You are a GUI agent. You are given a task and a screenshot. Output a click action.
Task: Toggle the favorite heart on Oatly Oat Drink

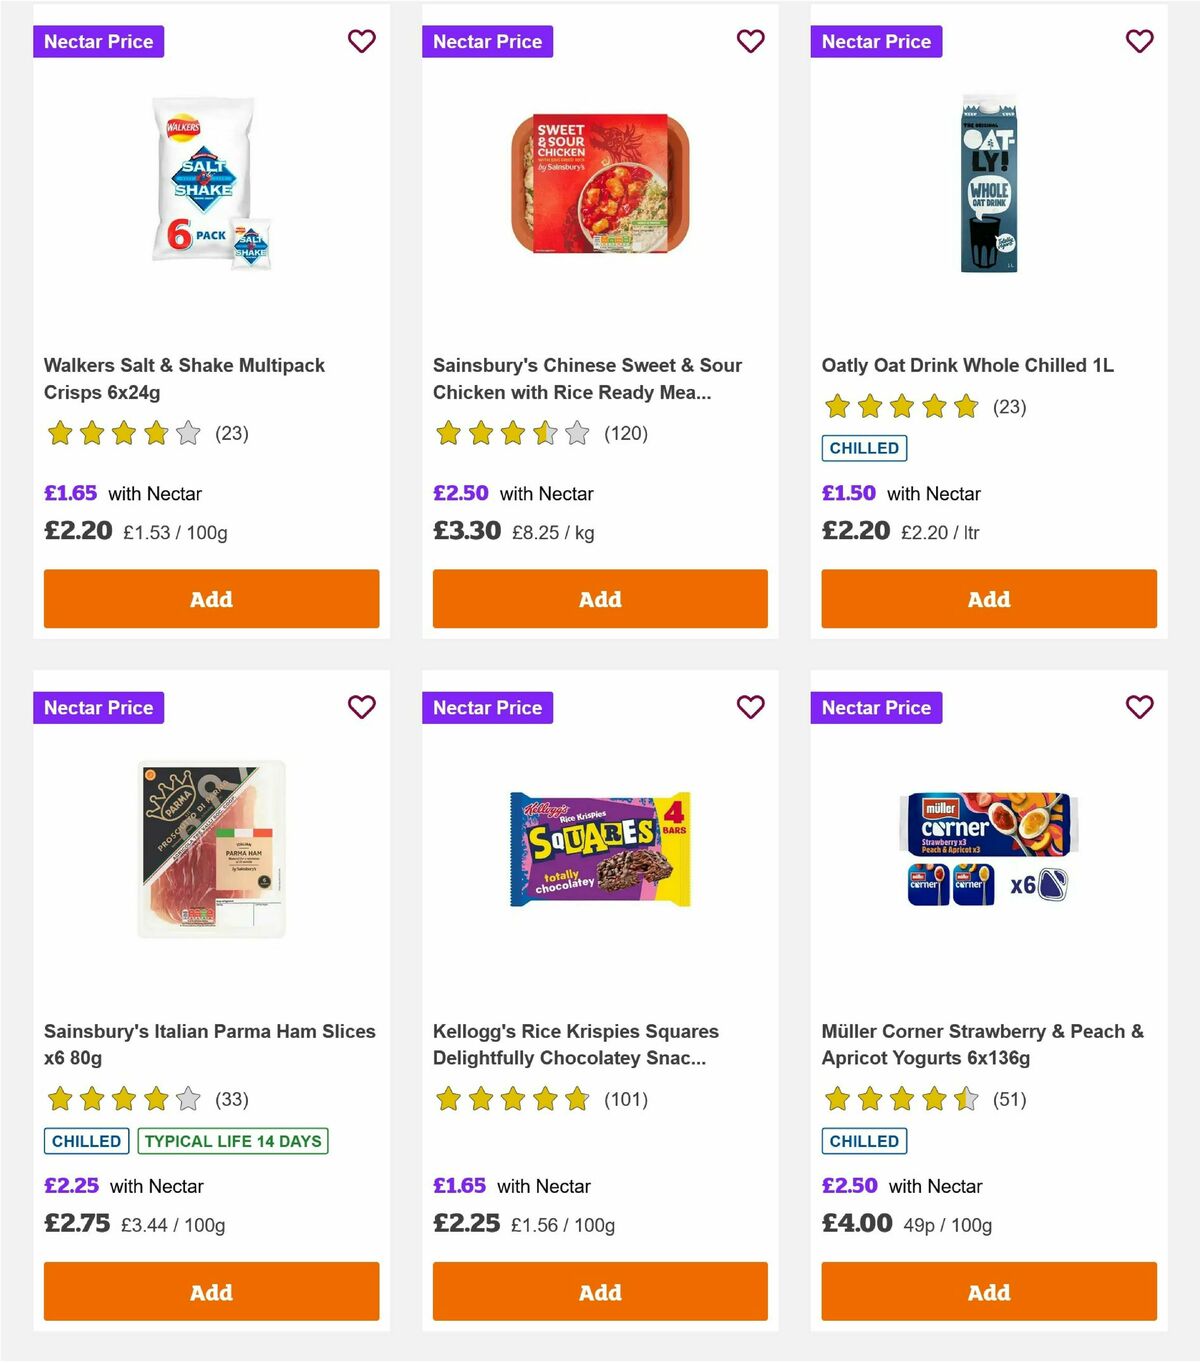tap(1139, 42)
